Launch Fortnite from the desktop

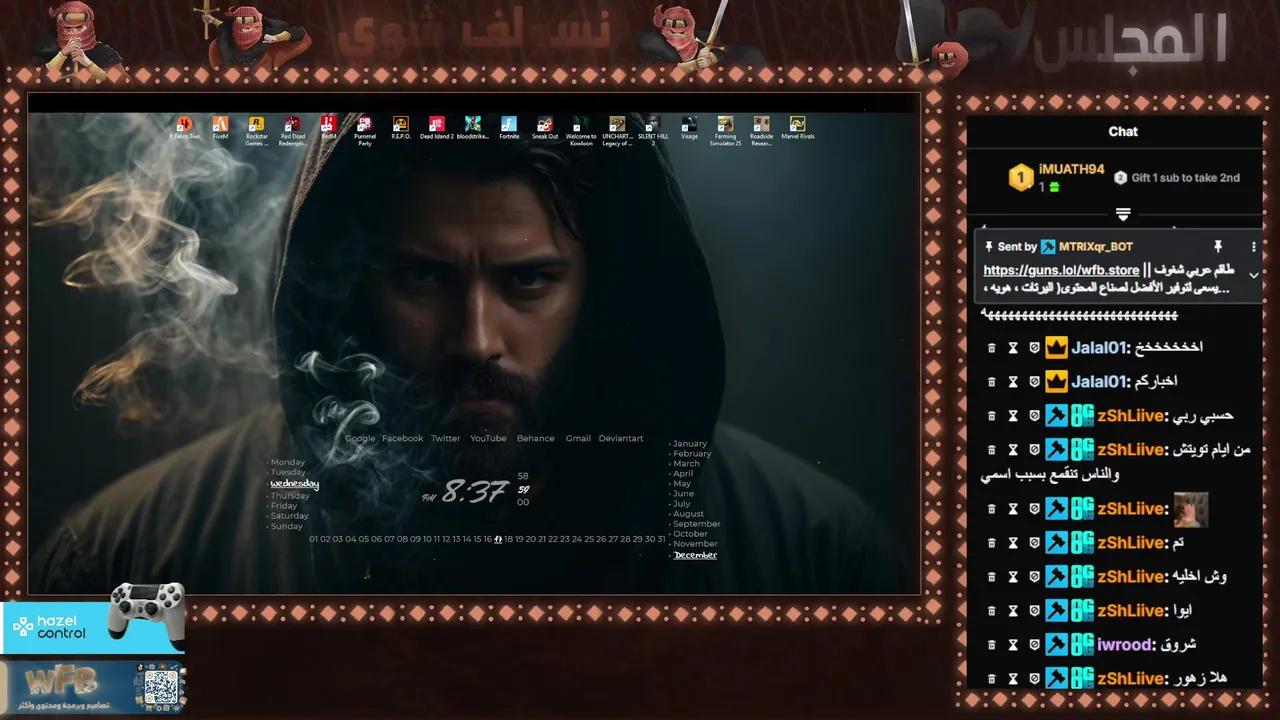[x=509, y=128]
